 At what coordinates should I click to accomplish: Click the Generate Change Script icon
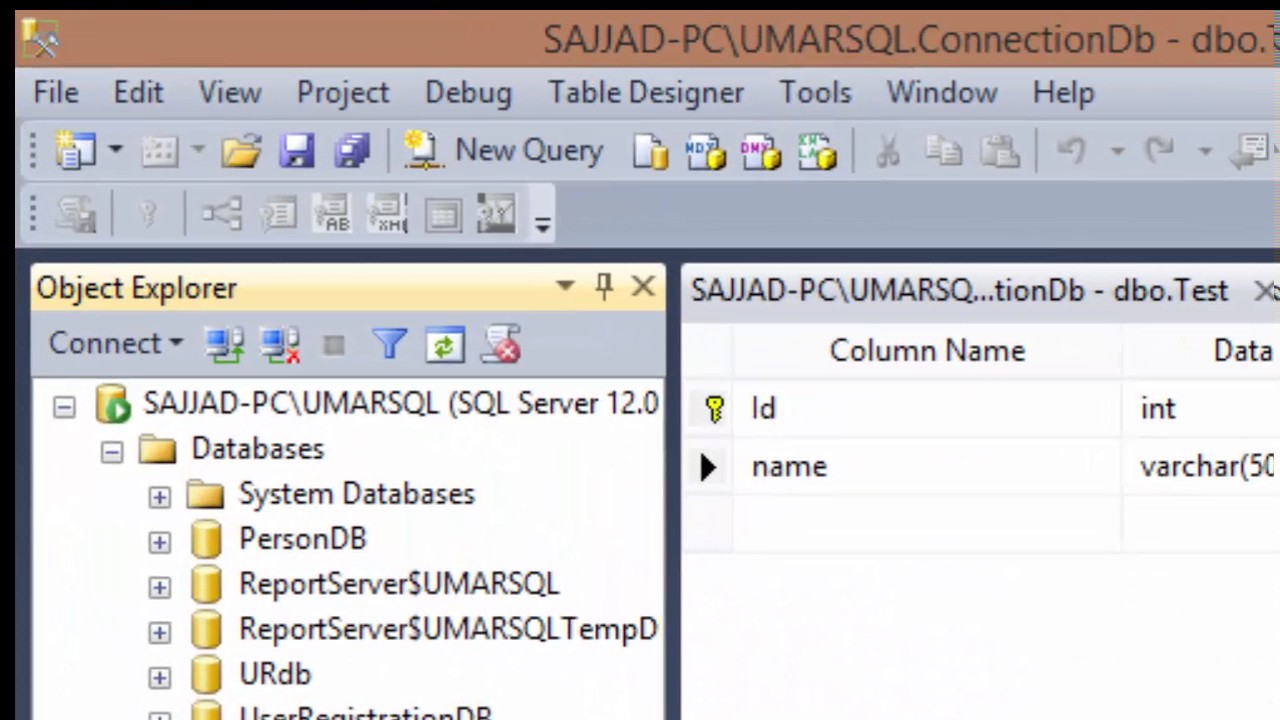pos(76,214)
